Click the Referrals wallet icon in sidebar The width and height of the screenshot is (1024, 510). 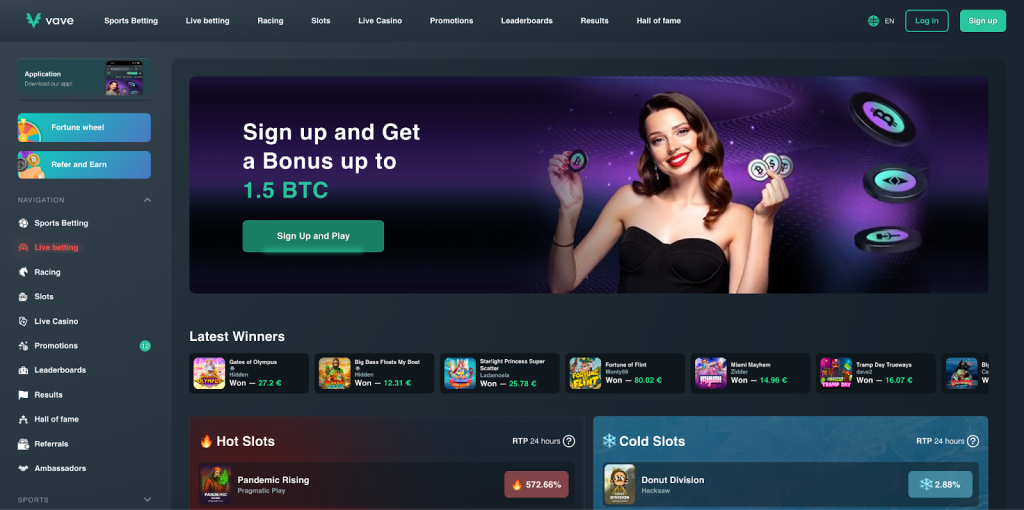click(x=24, y=444)
